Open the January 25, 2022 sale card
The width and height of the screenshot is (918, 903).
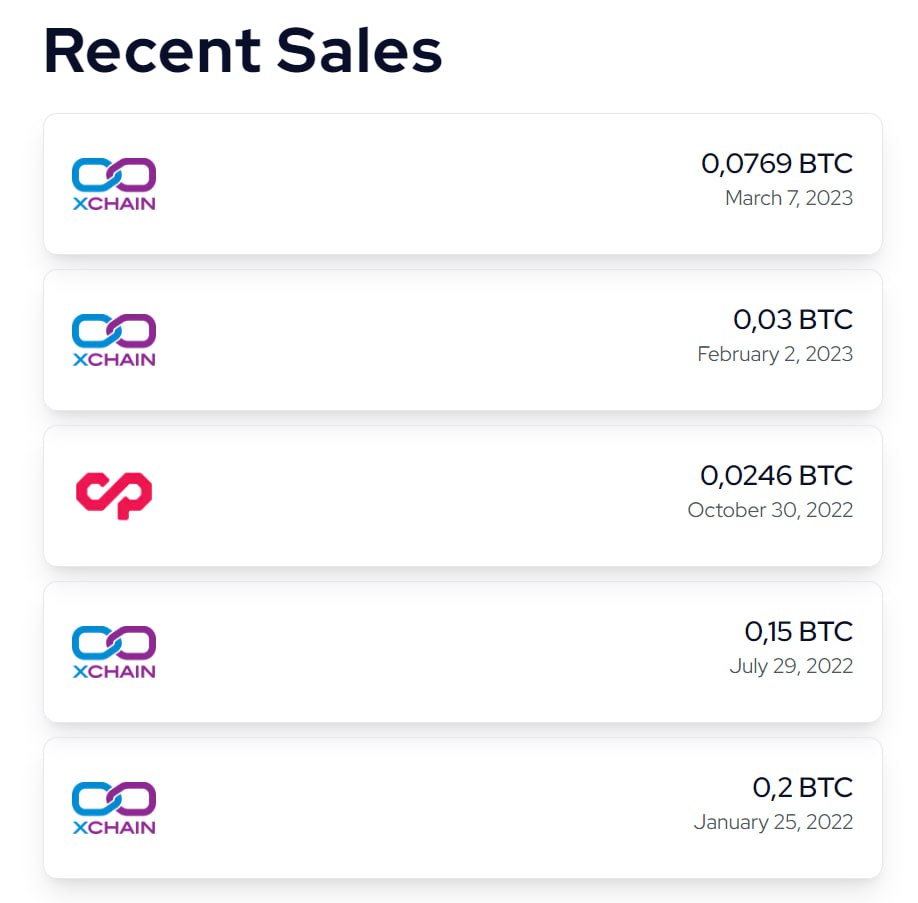463,808
